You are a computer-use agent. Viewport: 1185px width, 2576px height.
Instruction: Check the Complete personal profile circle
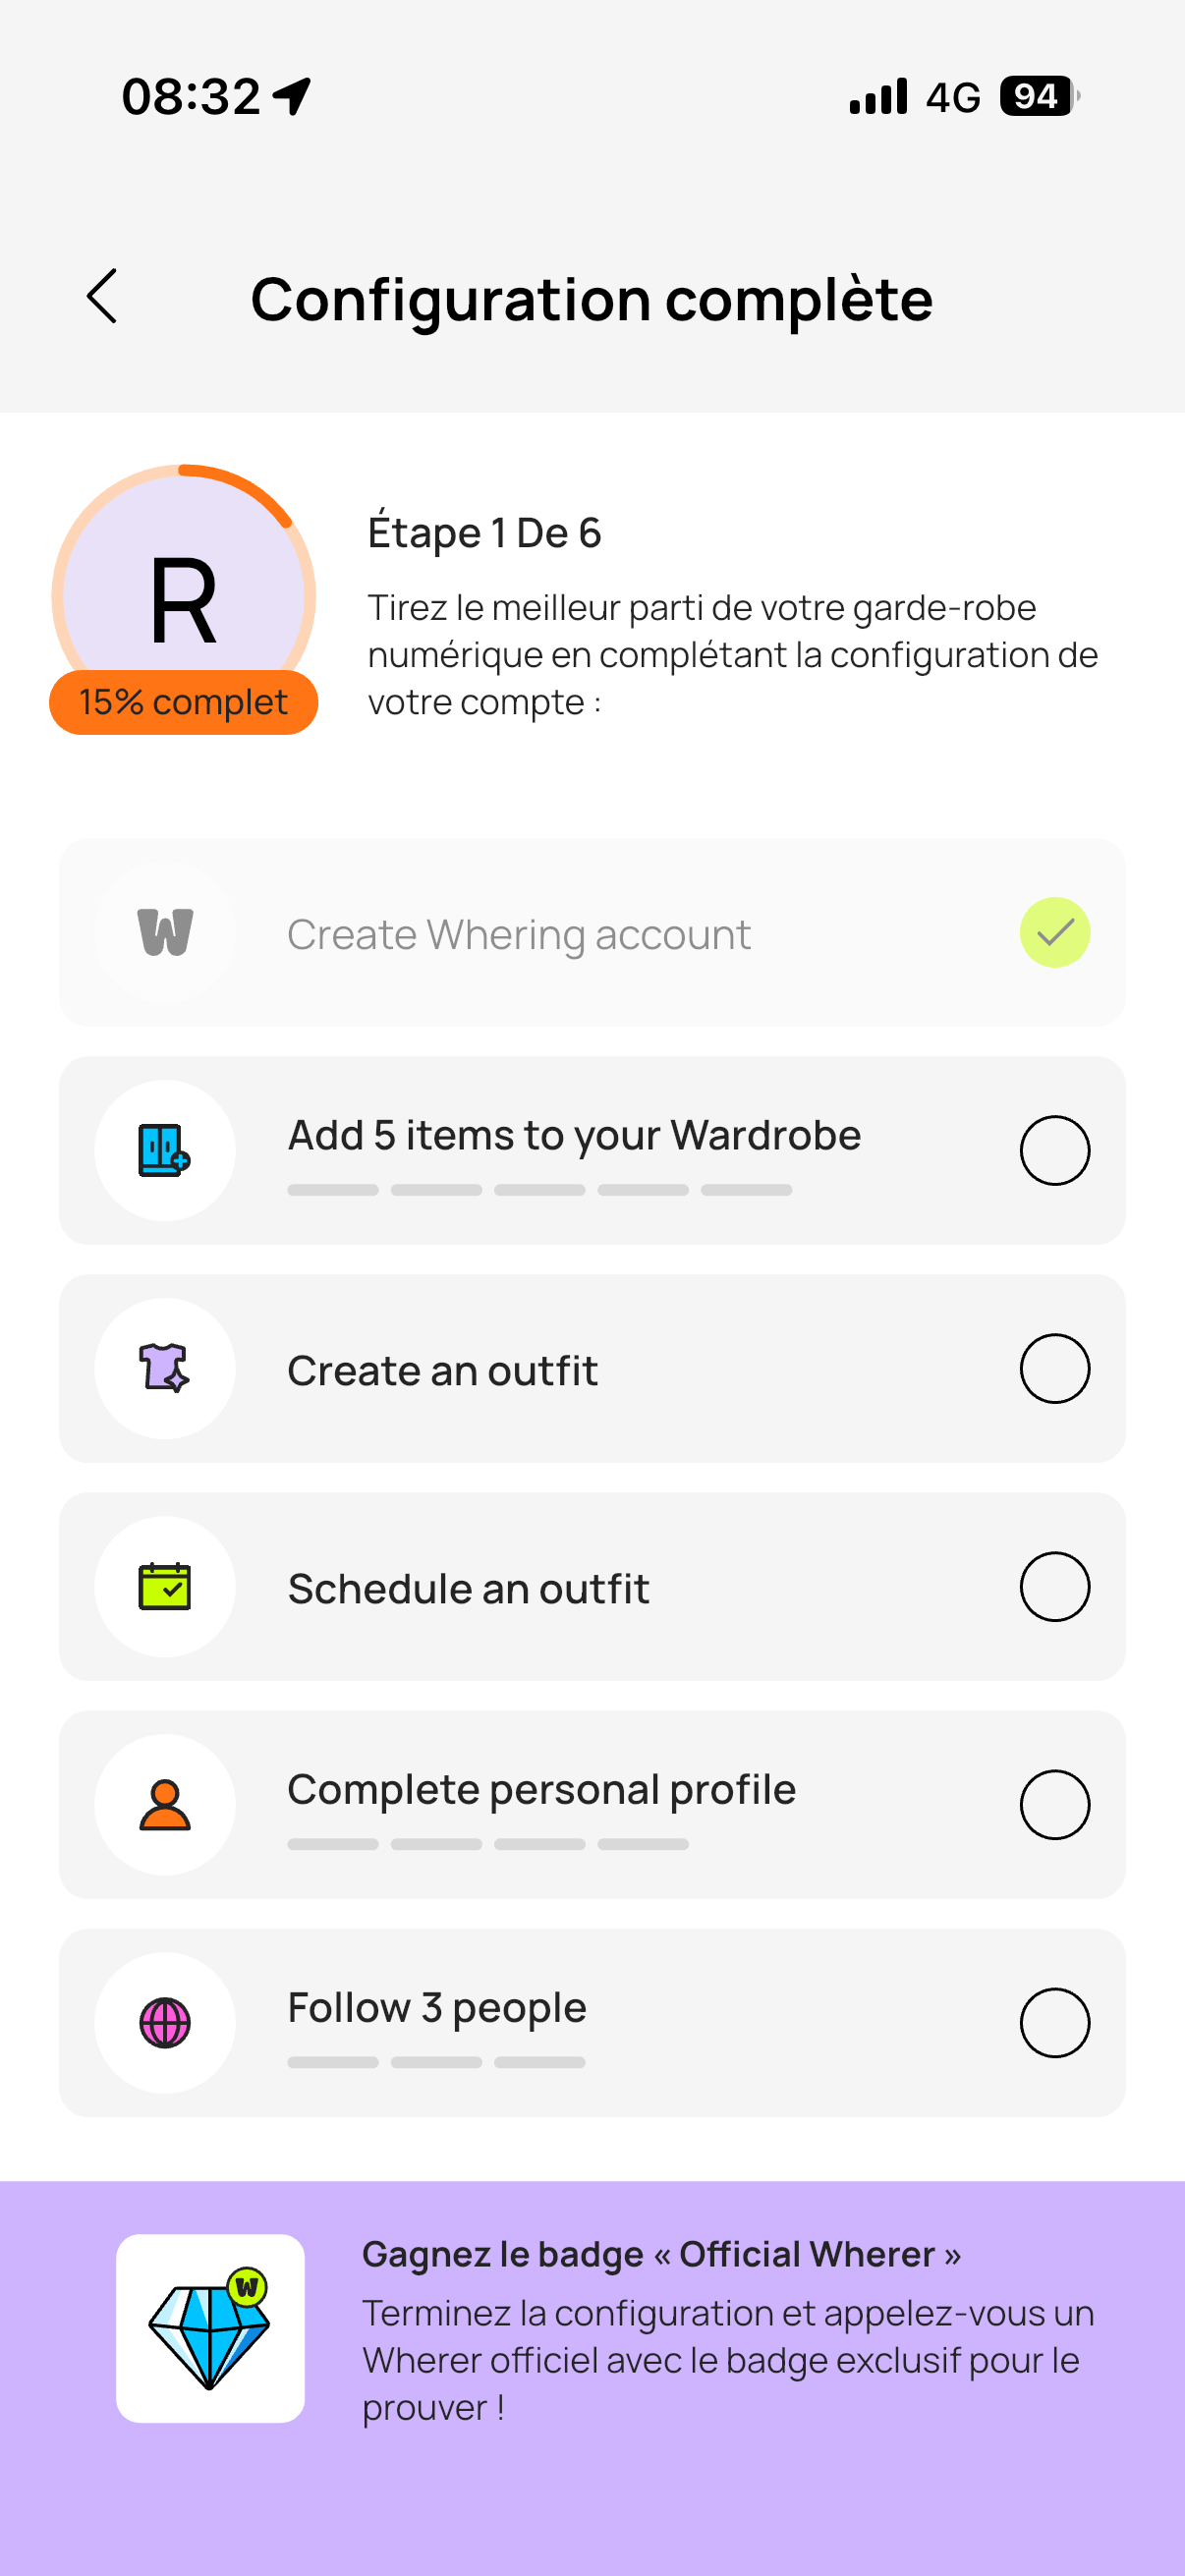click(x=1055, y=1805)
